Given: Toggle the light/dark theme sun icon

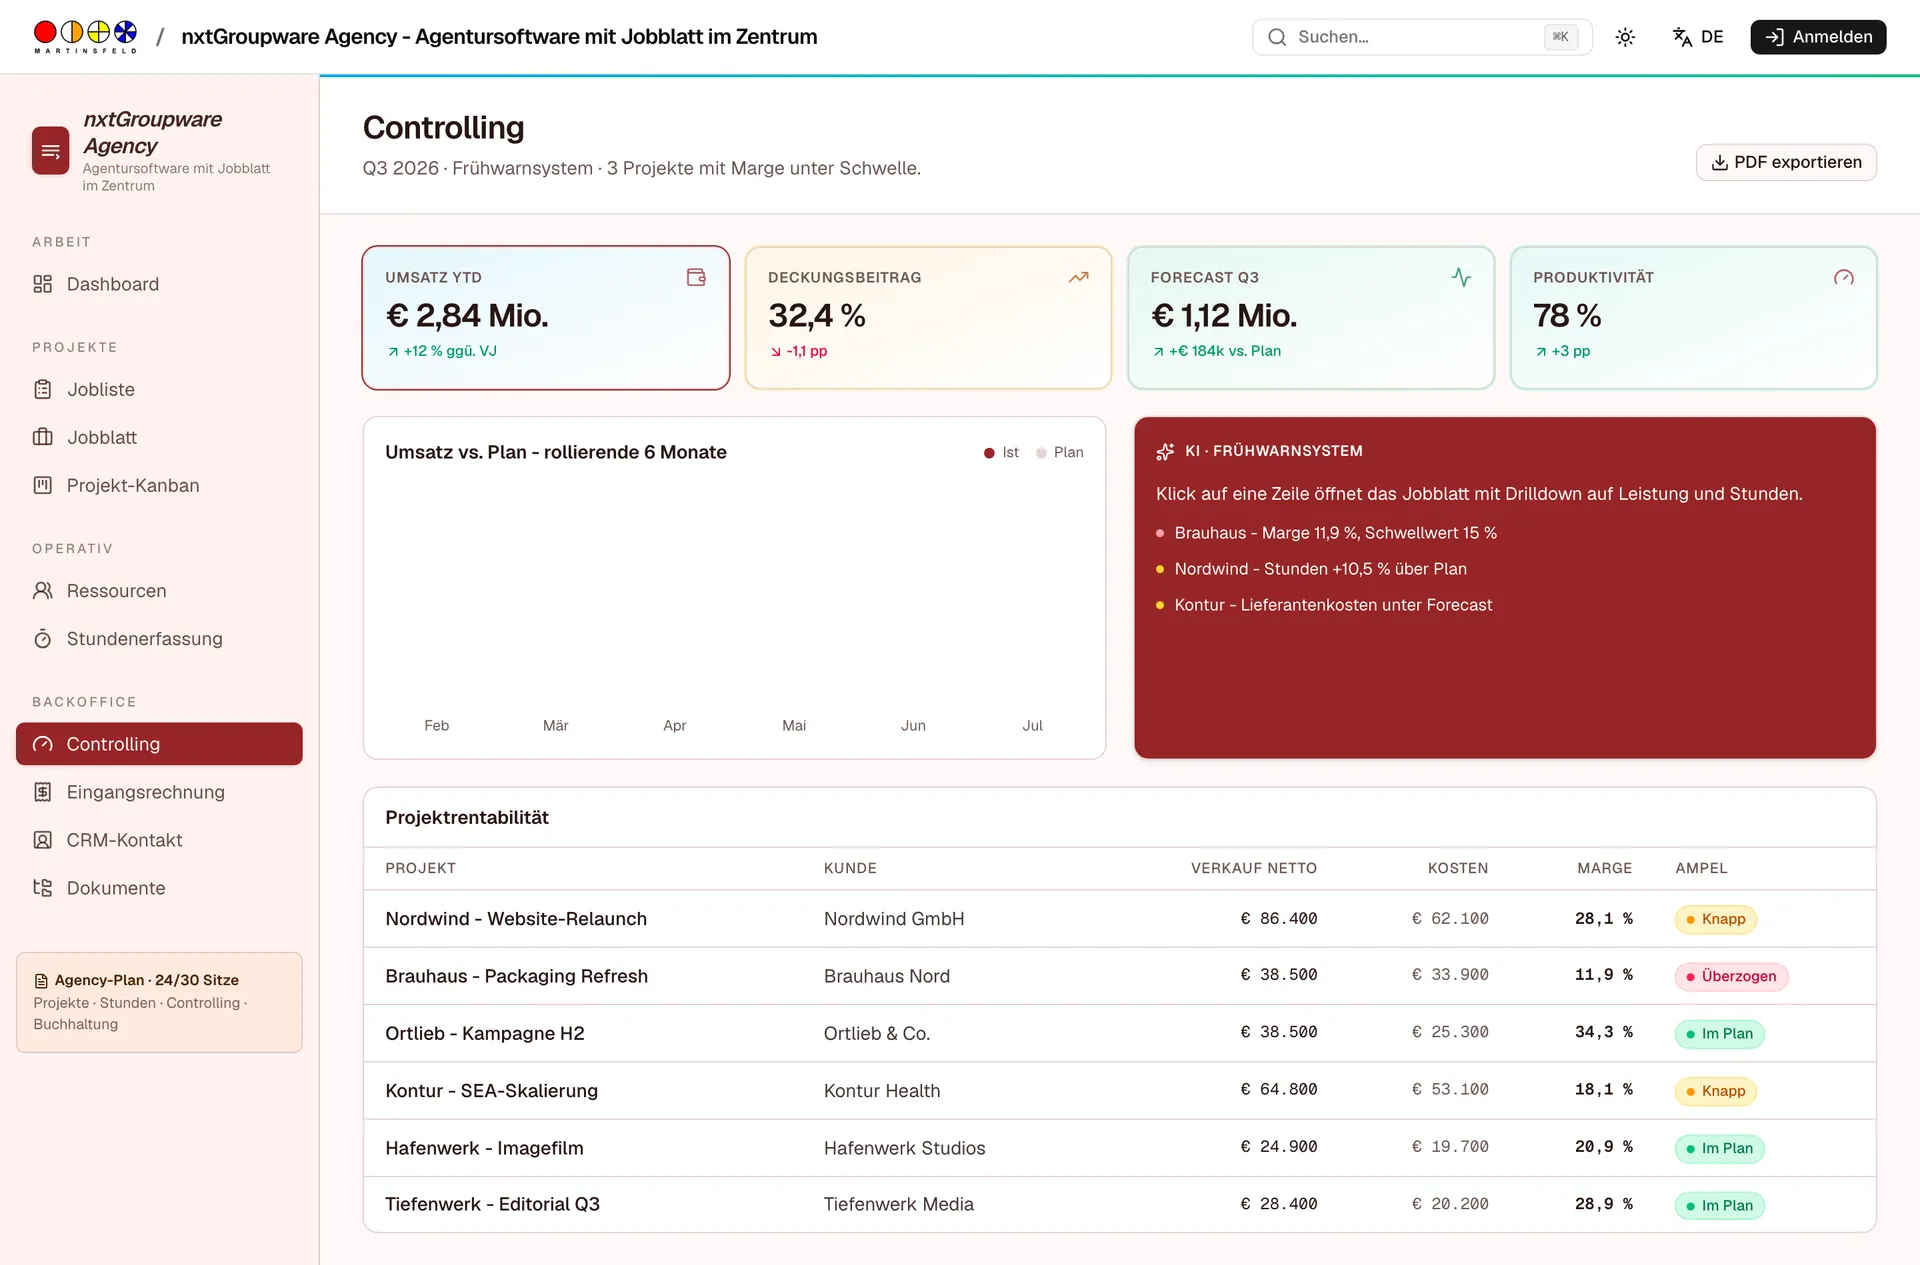Looking at the screenshot, I should (1625, 37).
